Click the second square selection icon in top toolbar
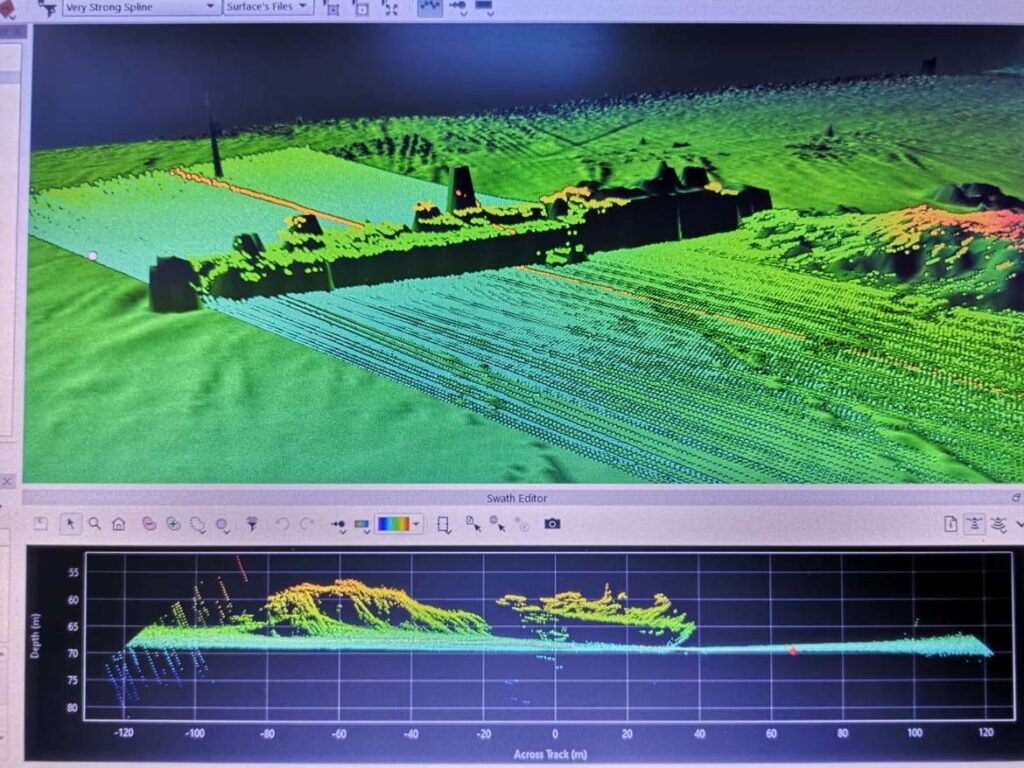 (x=360, y=8)
